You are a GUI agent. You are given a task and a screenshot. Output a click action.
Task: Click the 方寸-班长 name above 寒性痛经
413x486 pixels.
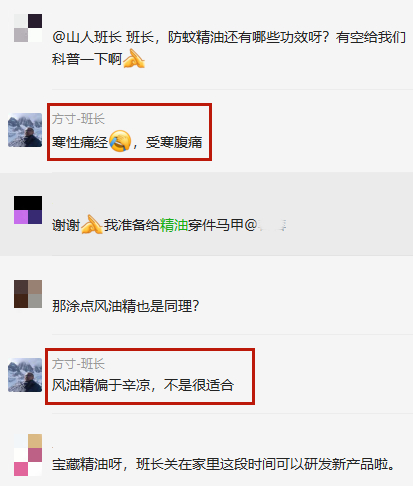click(x=78, y=119)
